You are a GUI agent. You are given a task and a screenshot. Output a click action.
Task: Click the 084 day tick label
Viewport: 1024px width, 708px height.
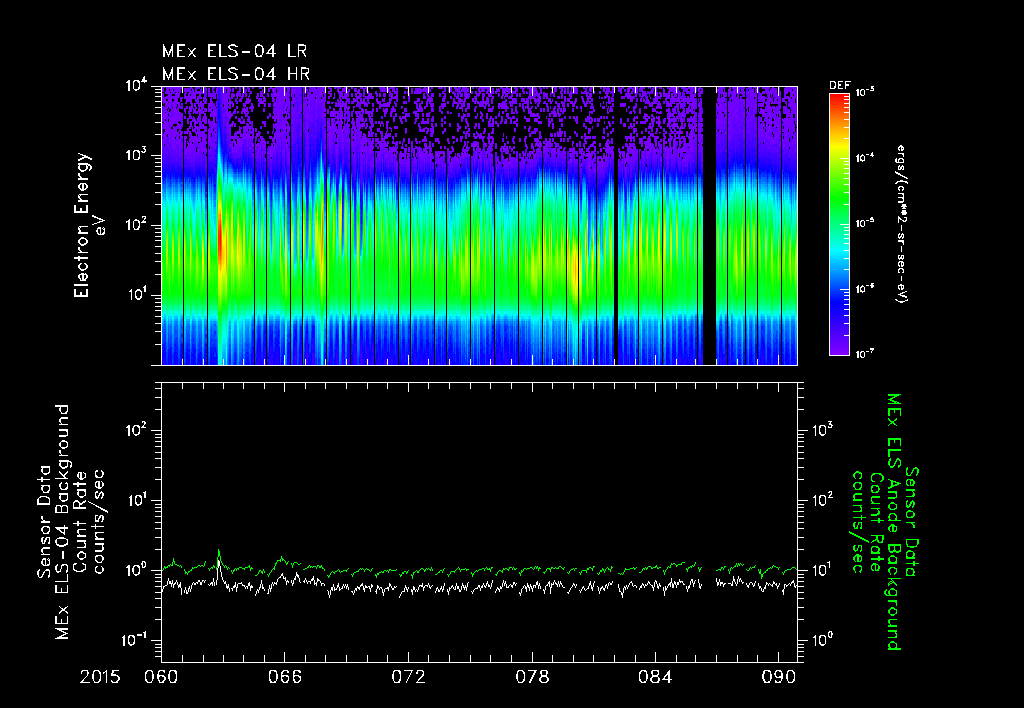coord(655,677)
